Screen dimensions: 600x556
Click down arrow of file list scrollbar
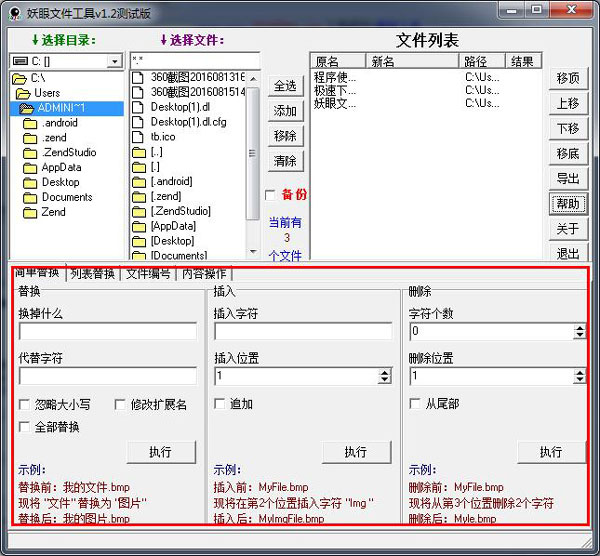(253, 251)
